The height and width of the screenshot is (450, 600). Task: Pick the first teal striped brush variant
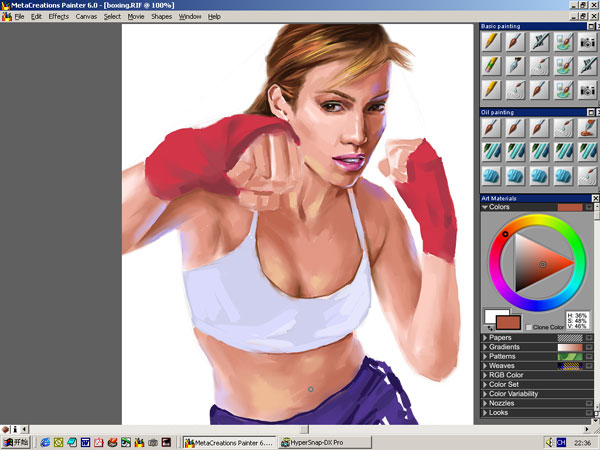click(x=490, y=151)
